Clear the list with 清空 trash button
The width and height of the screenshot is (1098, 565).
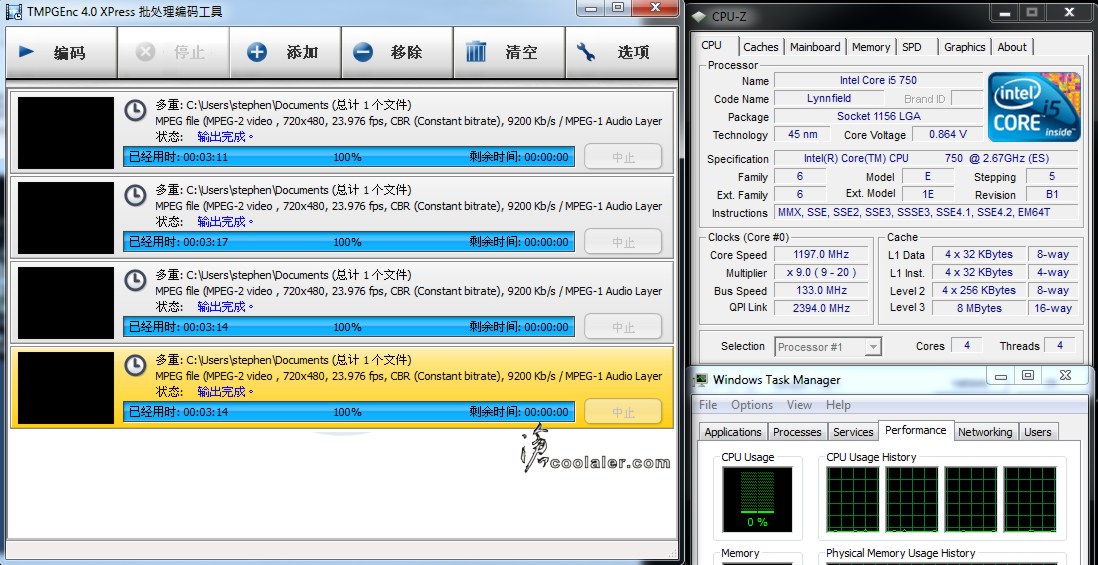(509, 53)
